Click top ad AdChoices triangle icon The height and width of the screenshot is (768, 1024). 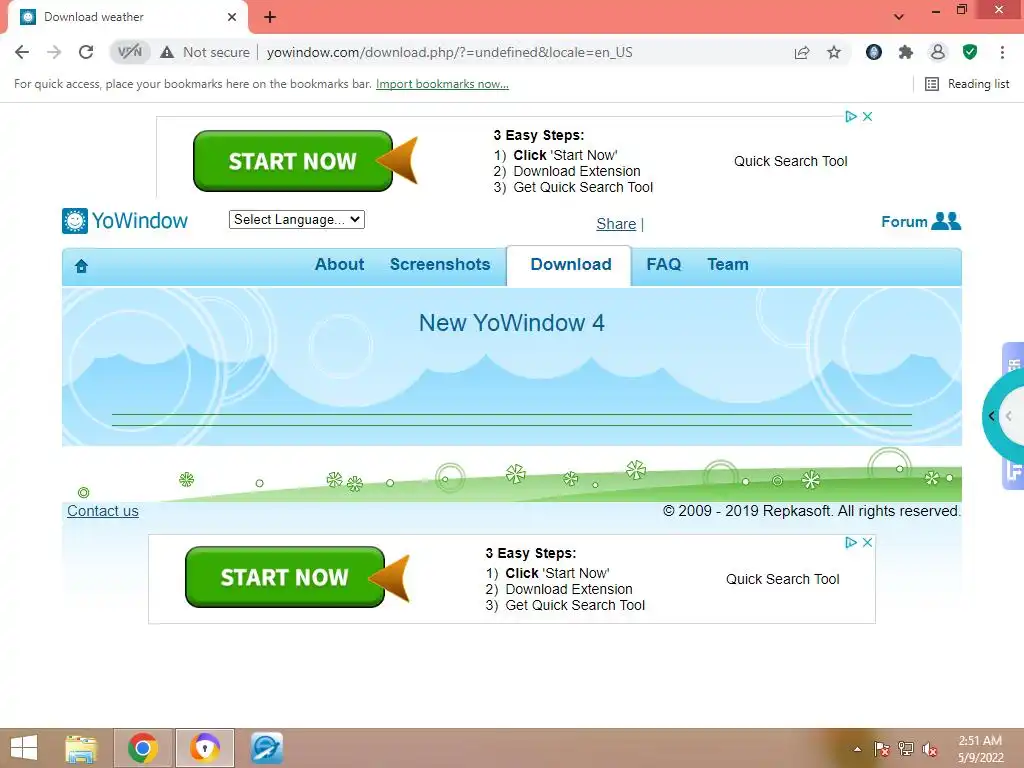tap(850, 116)
